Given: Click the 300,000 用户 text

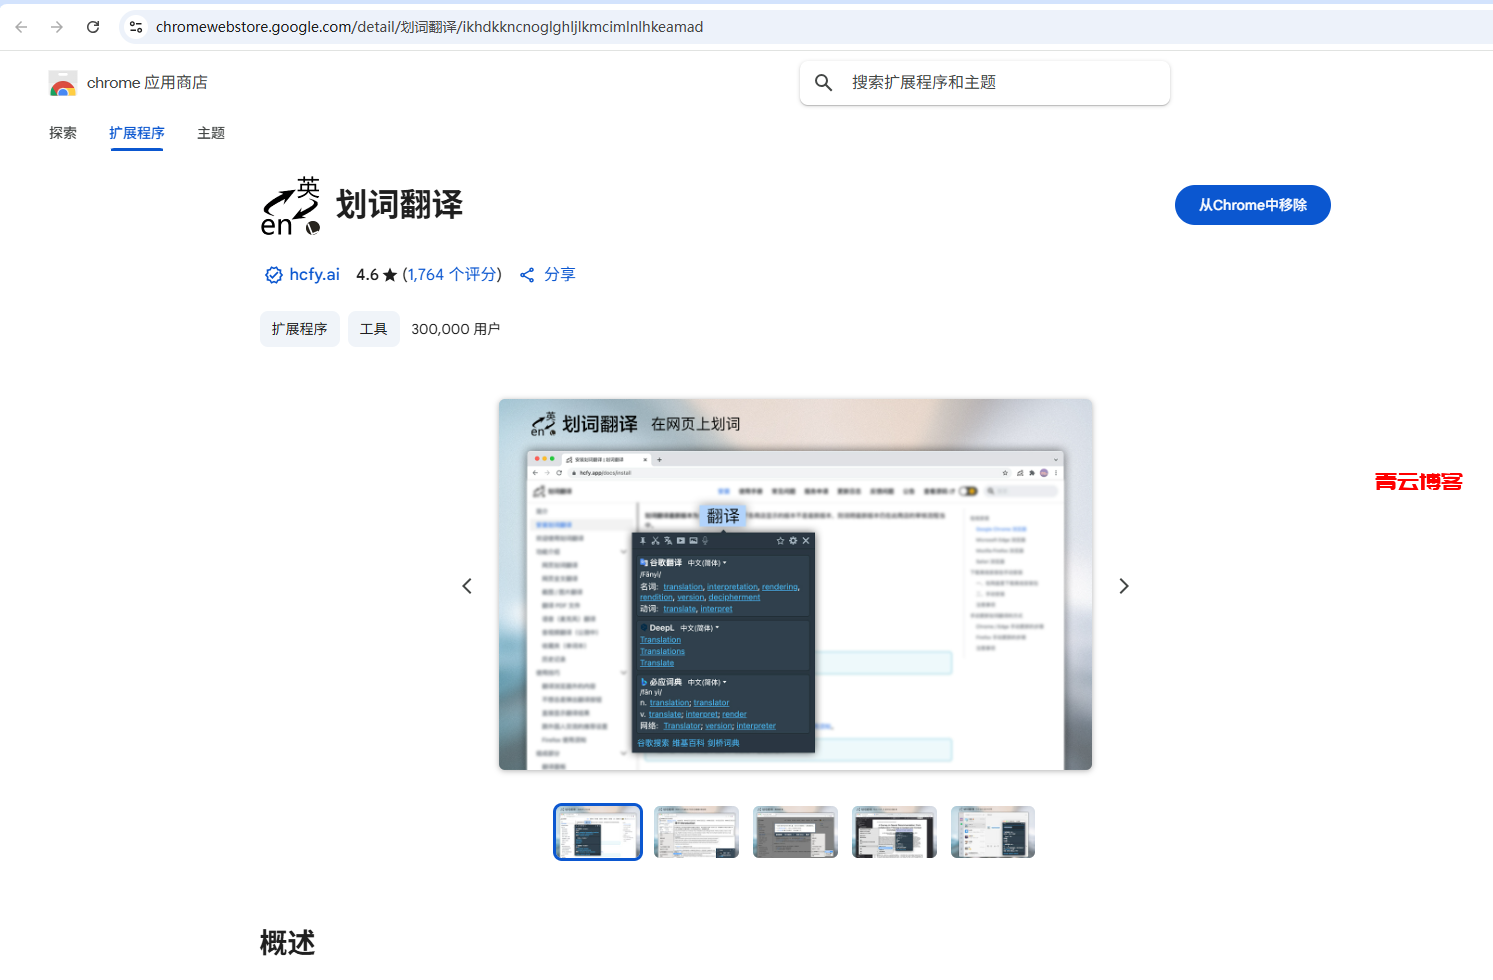Looking at the screenshot, I should (456, 329).
